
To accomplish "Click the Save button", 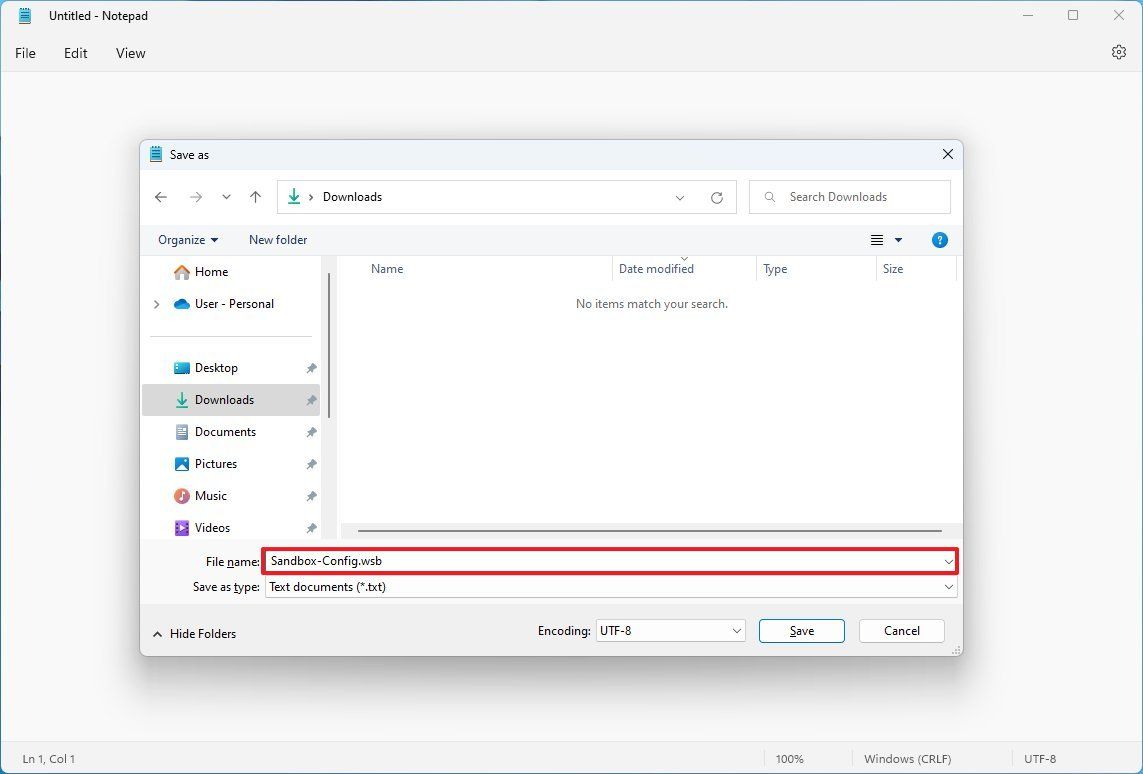I will 801,631.
